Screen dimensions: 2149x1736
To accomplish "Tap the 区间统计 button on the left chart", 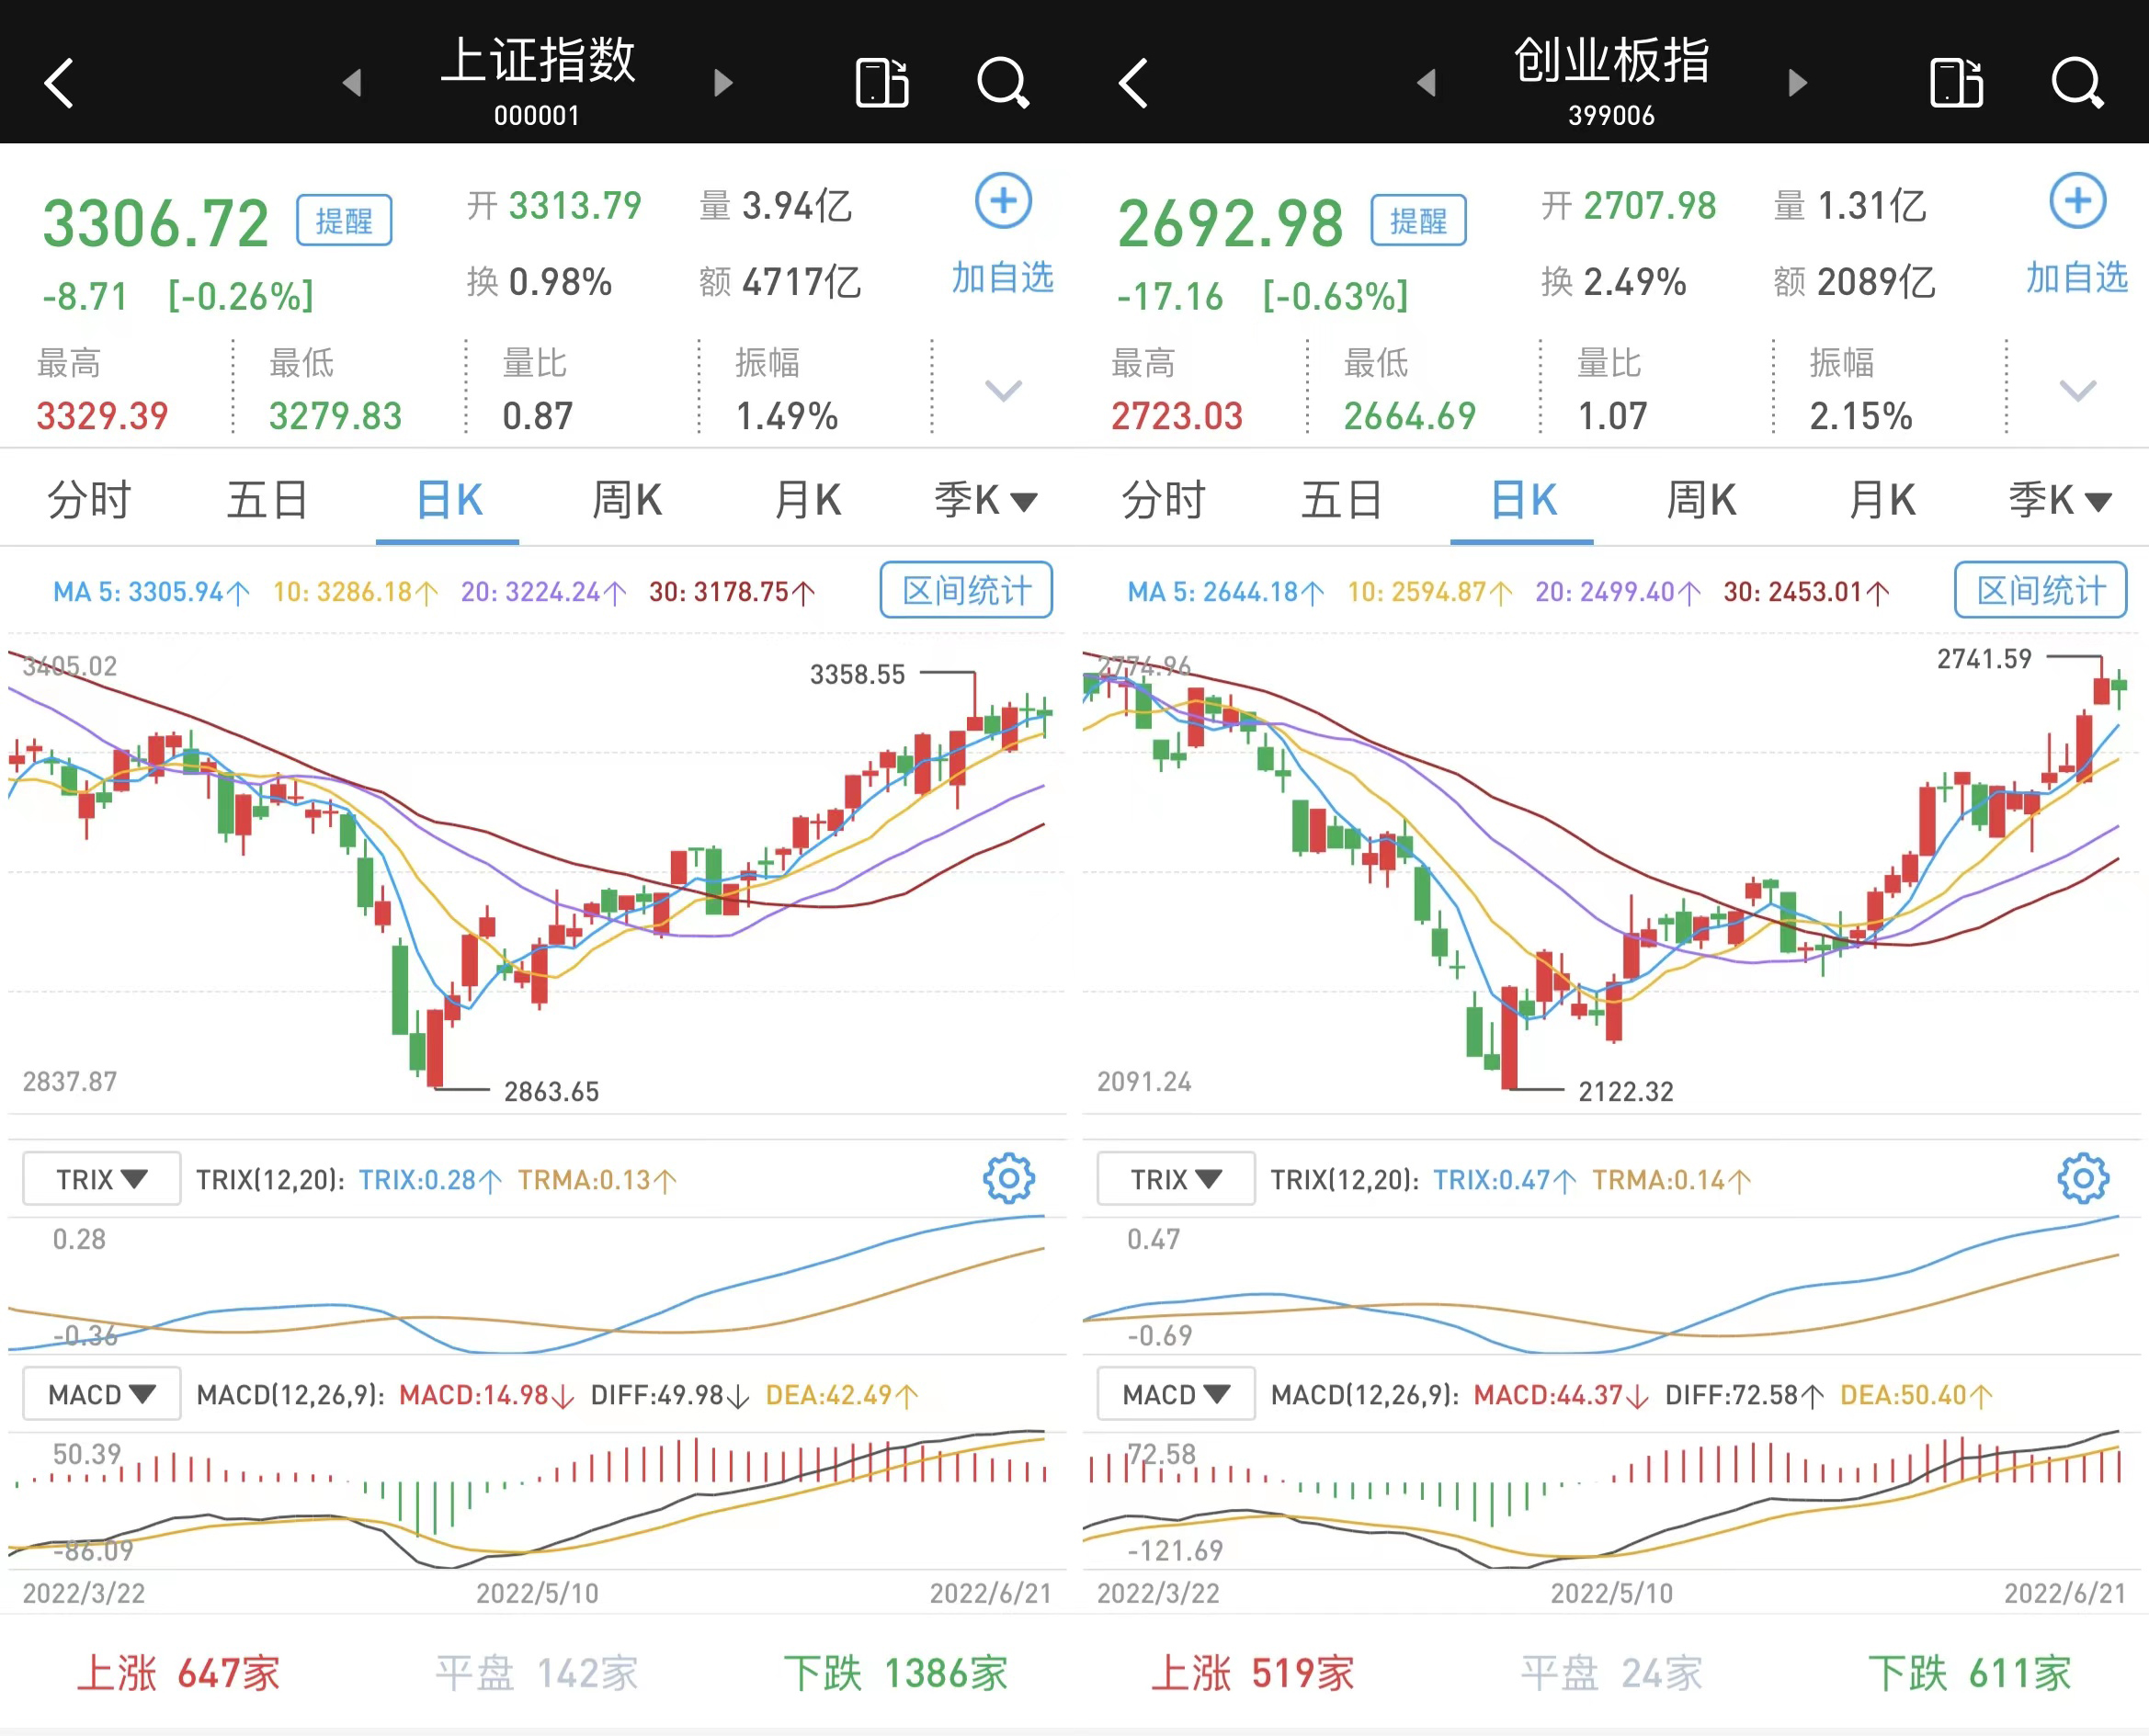I will click(965, 590).
